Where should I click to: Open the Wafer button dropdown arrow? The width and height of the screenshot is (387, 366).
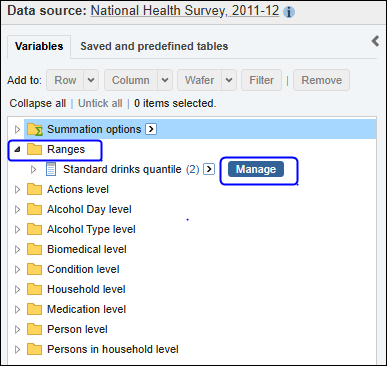229,80
